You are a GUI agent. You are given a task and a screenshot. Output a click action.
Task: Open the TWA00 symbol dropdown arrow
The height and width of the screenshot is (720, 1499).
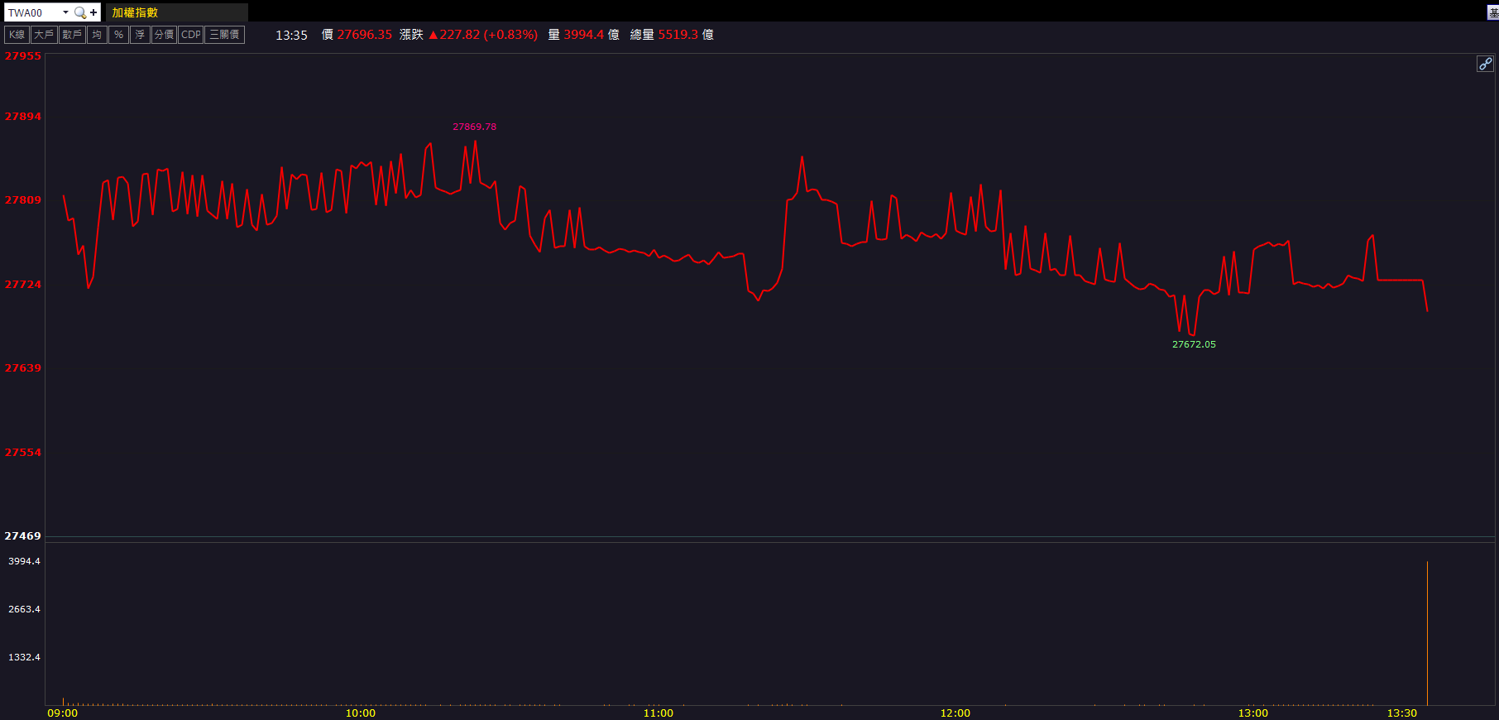tap(65, 13)
